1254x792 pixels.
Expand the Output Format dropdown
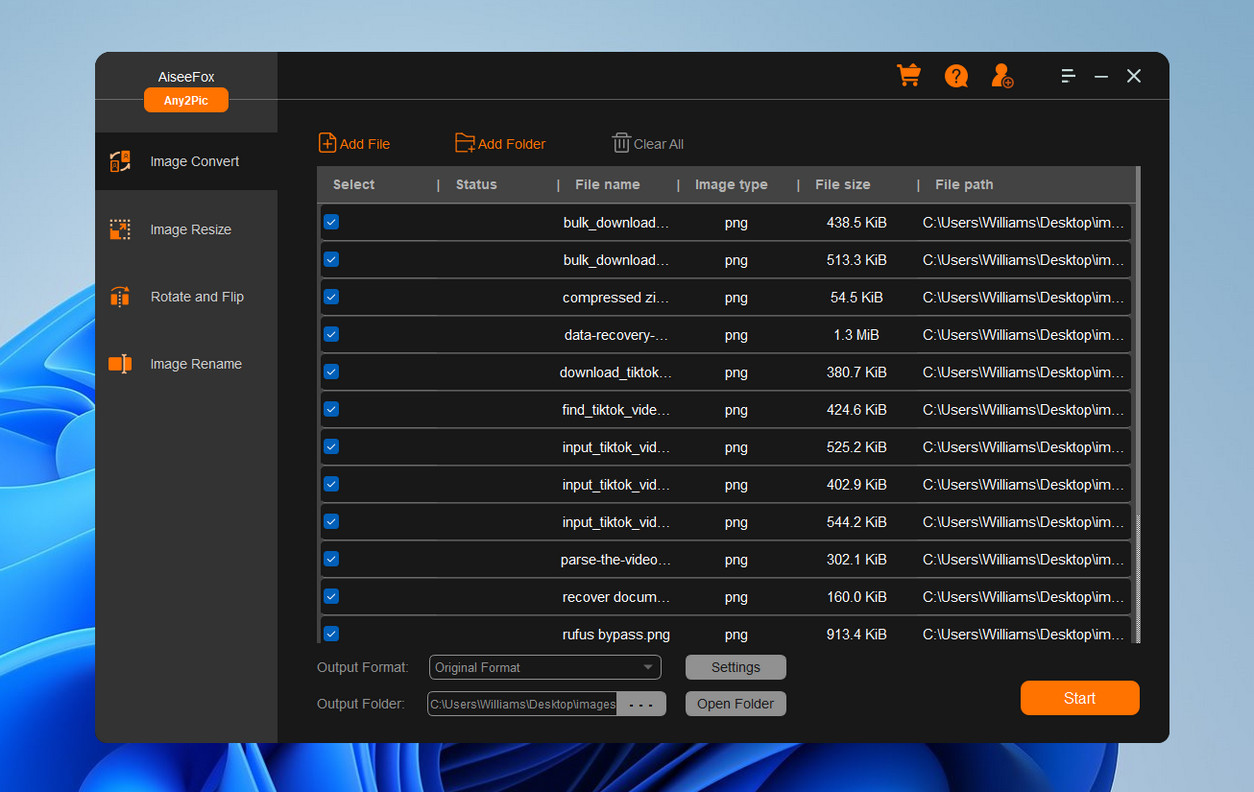tap(545, 667)
